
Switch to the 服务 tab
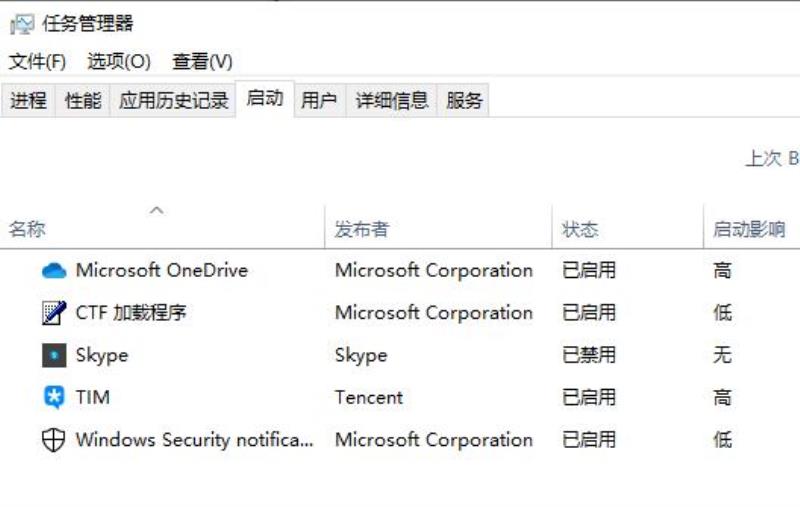pos(463,100)
